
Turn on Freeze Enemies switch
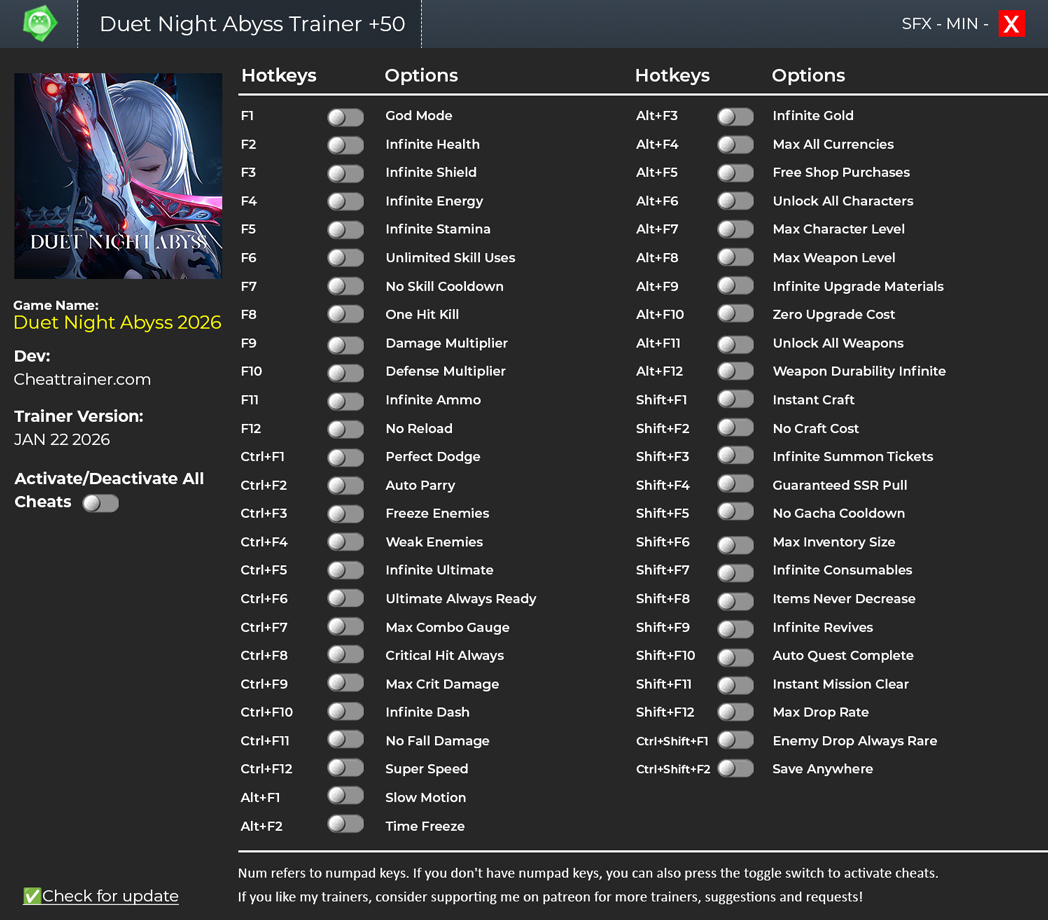click(x=345, y=514)
